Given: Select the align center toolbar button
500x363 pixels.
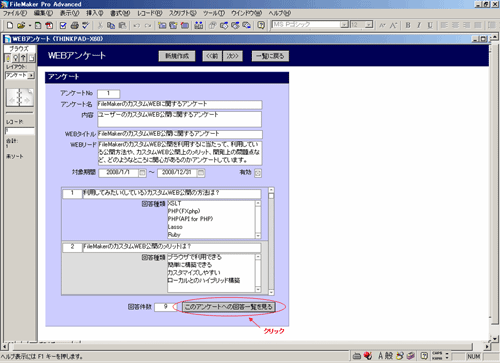Looking at the screenshot, I should coord(456,25).
